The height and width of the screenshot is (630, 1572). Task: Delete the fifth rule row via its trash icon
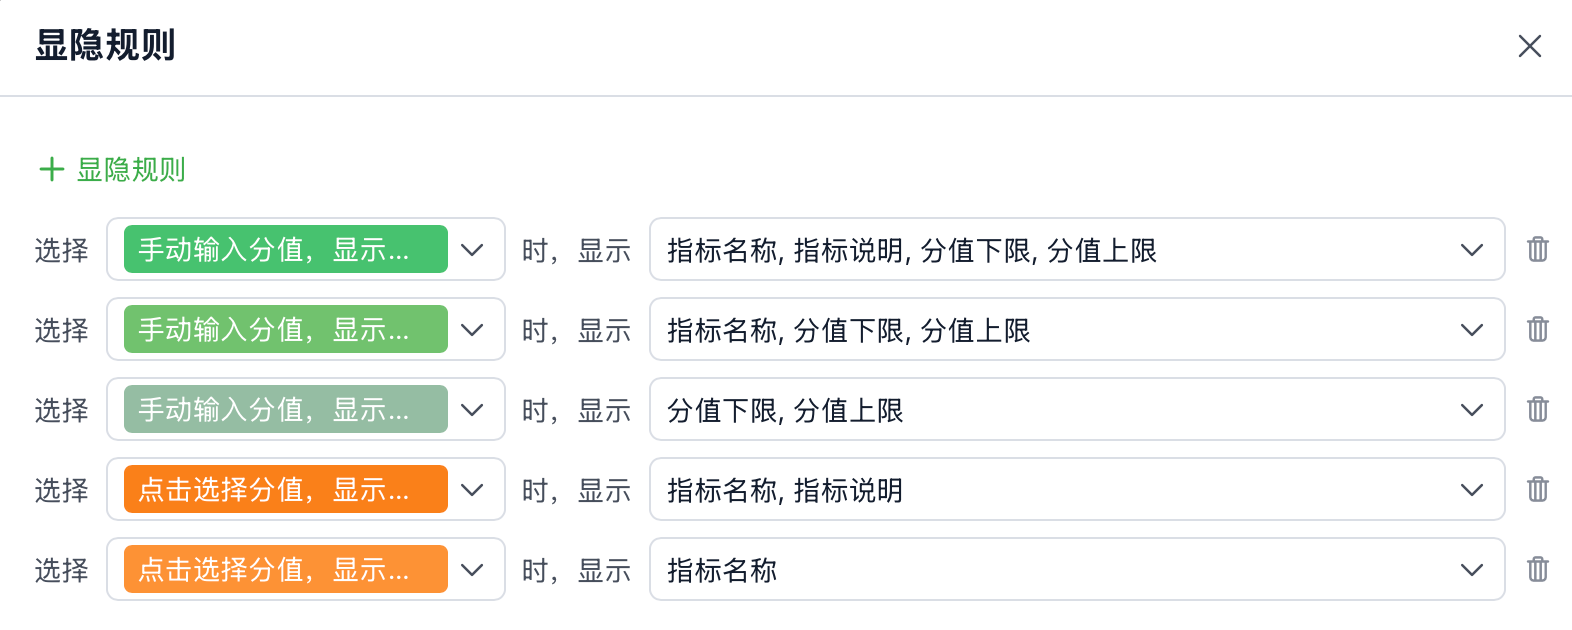click(x=1538, y=569)
